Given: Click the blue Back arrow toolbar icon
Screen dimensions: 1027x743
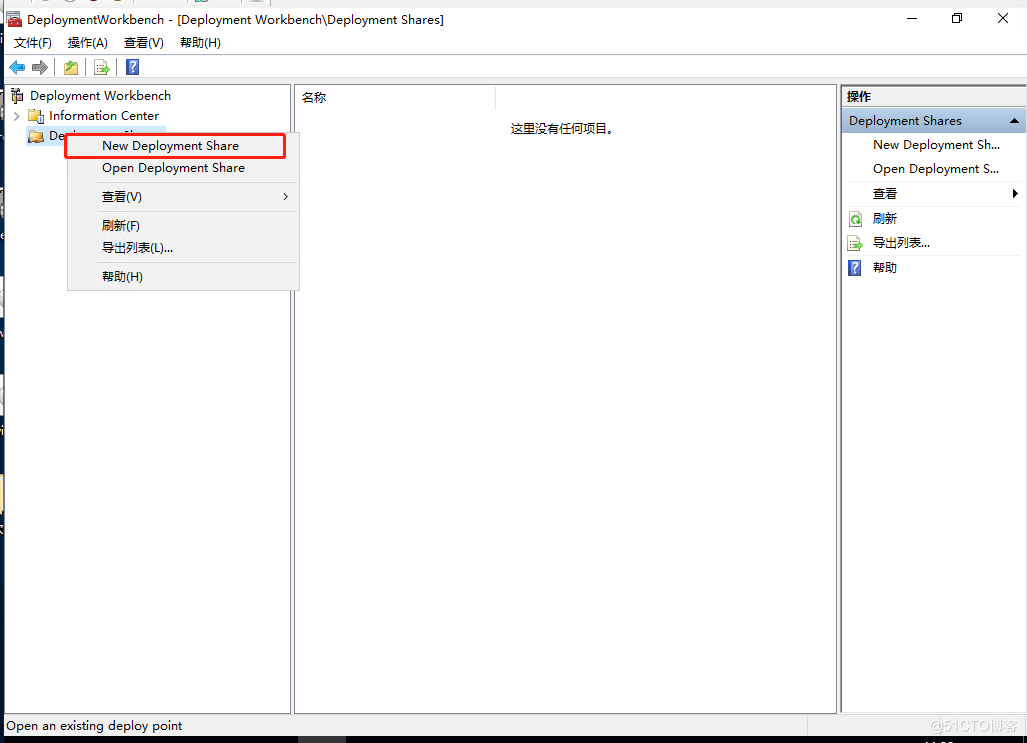Looking at the screenshot, I should 17,67.
